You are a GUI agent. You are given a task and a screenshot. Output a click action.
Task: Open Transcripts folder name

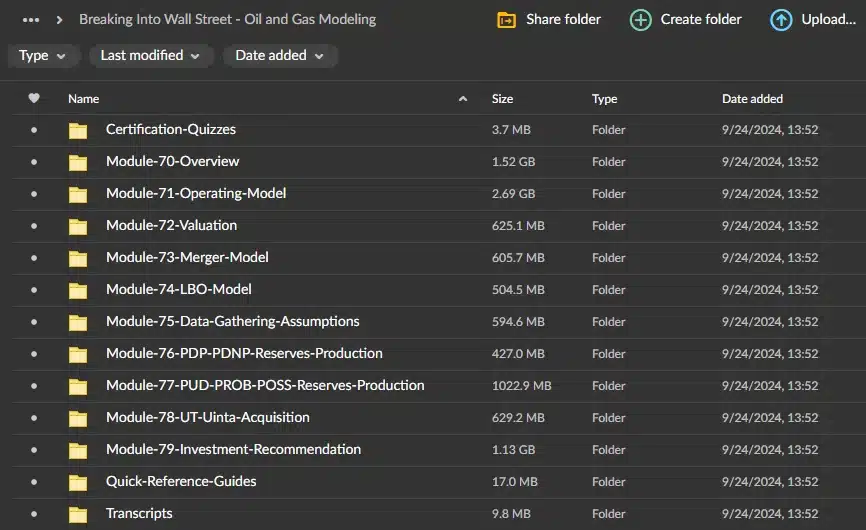click(x=139, y=513)
